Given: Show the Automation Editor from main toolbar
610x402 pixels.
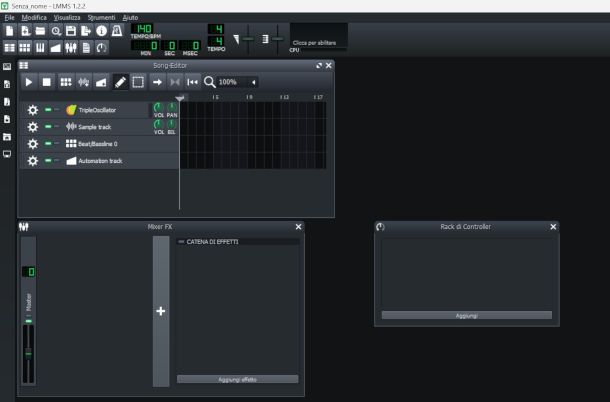Looking at the screenshot, I should coord(56,47).
